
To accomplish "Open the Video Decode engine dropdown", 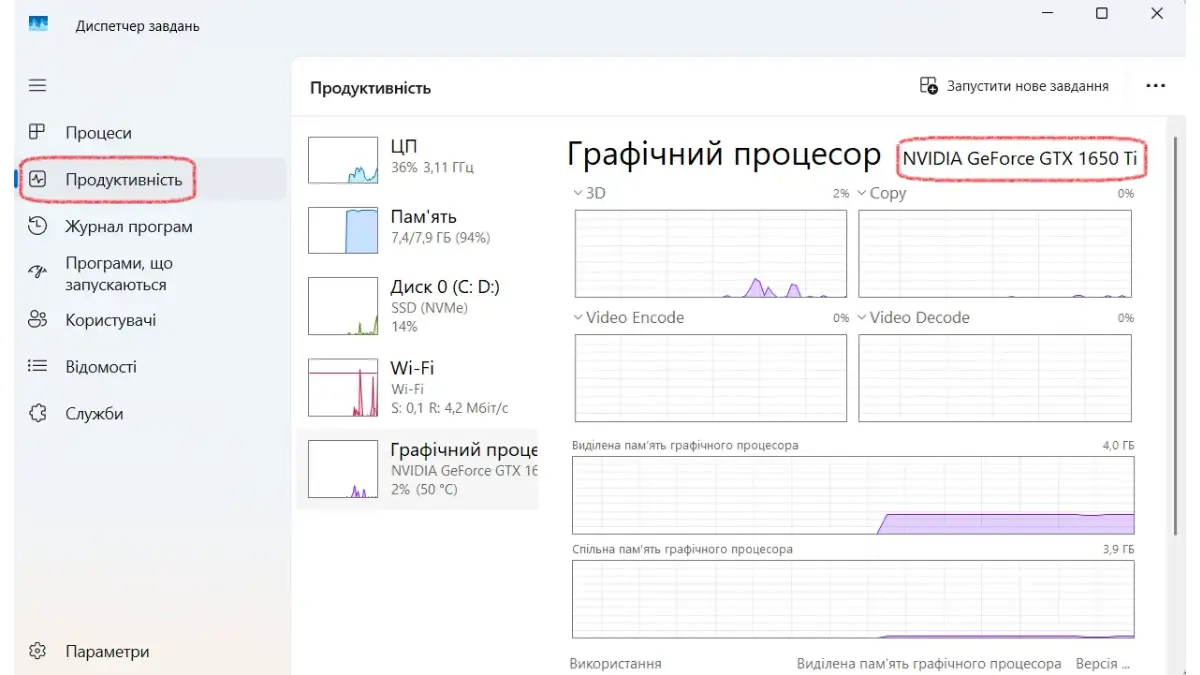I will [x=861, y=317].
